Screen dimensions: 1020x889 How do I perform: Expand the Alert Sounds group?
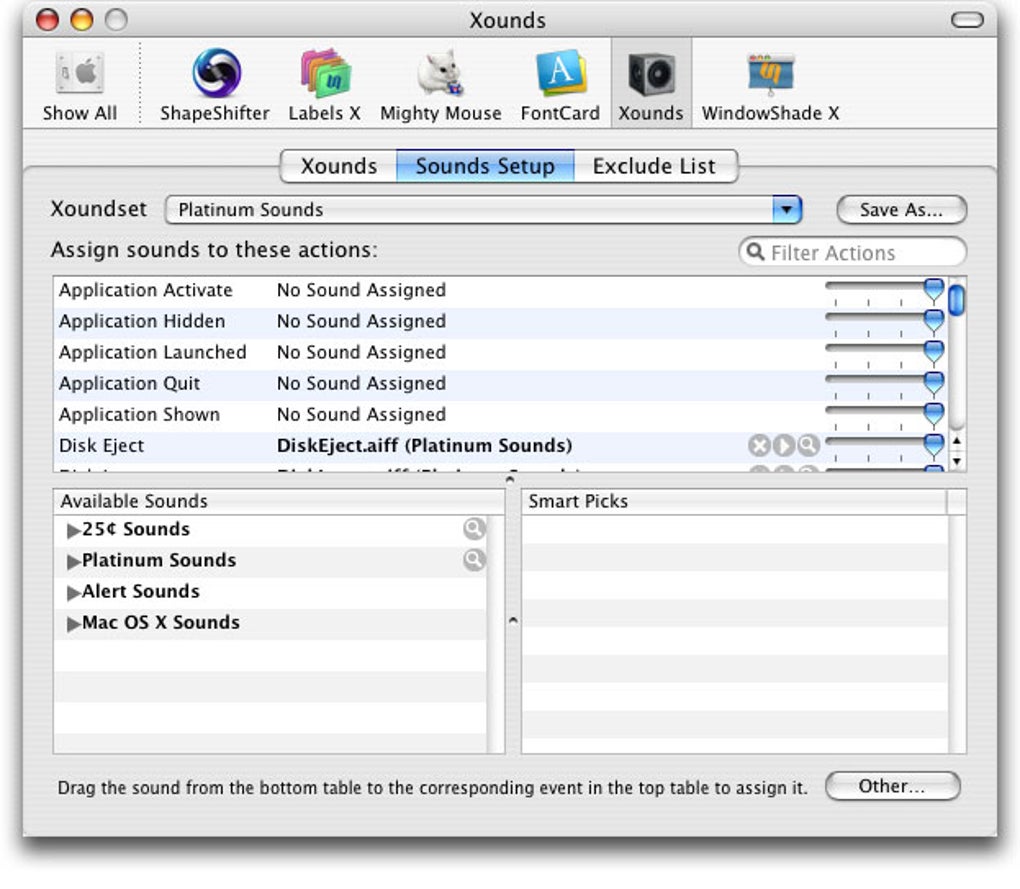click(74, 592)
